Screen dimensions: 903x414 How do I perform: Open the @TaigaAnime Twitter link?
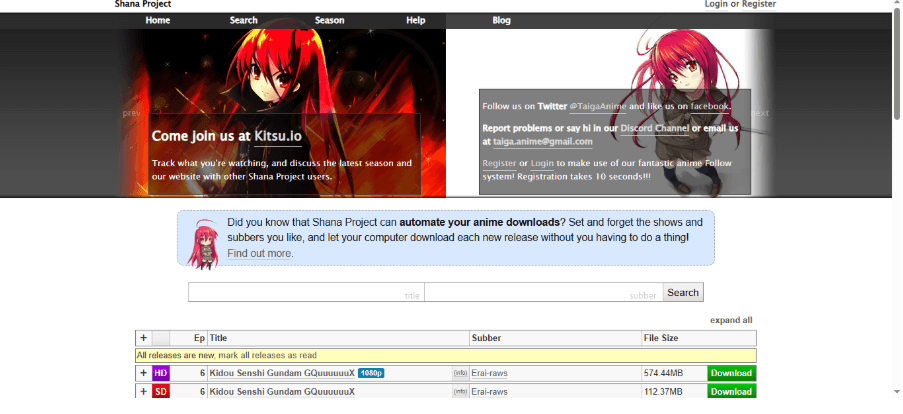tap(598, 107)
